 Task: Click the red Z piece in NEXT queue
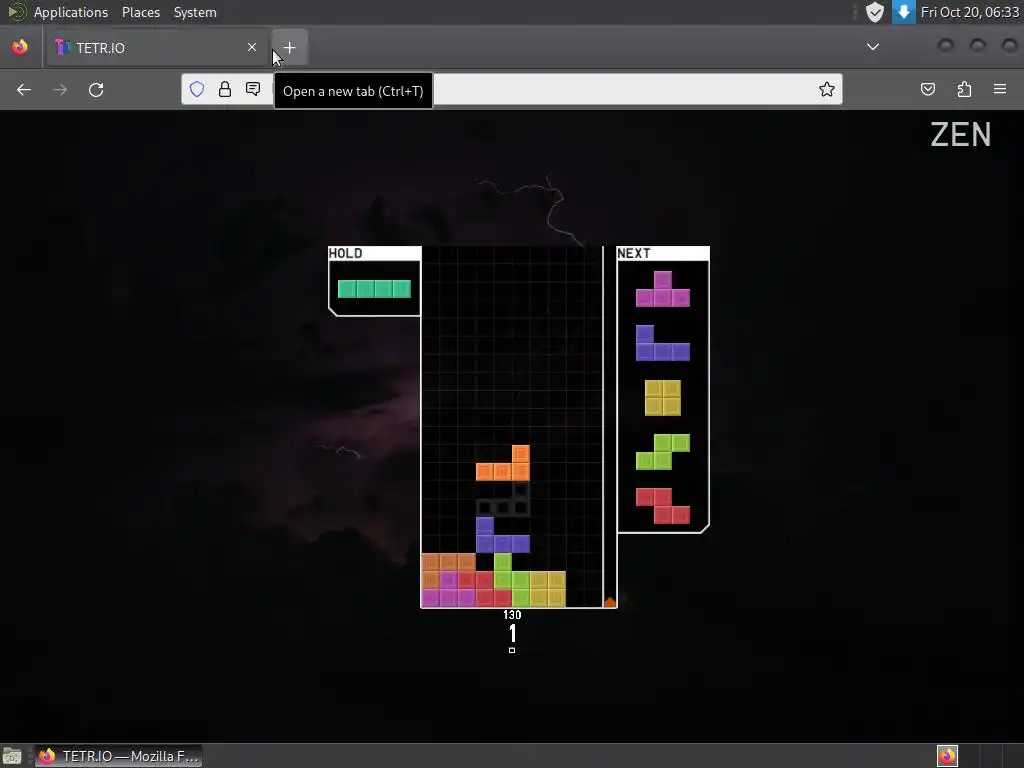click(663, 506)
